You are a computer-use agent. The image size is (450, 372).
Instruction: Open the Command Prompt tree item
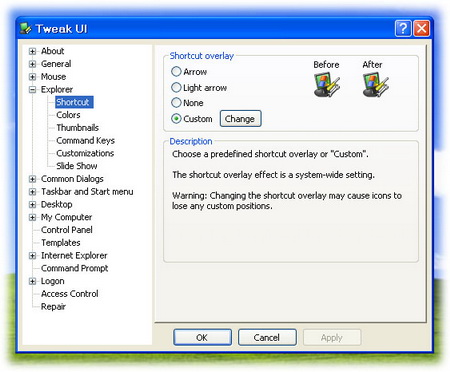point(74,268)
